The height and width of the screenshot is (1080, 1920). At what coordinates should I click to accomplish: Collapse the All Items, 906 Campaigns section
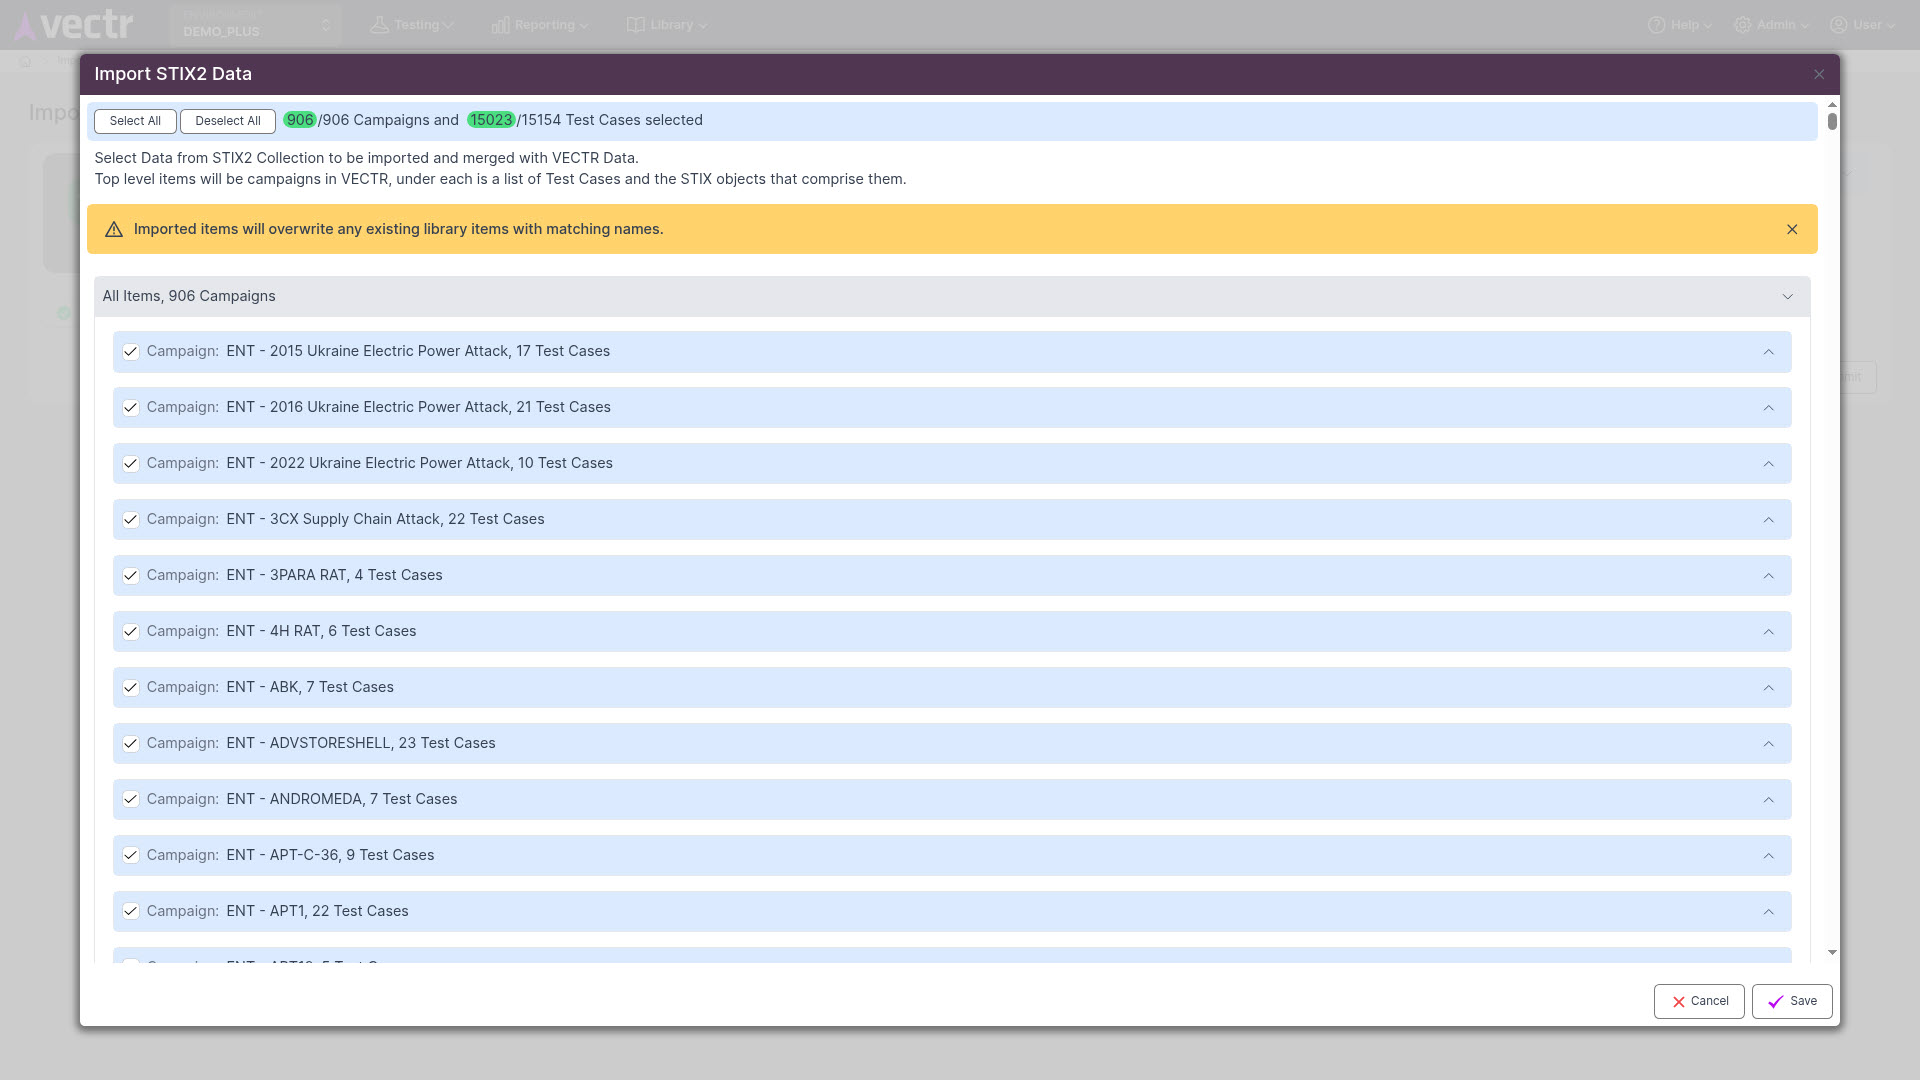pos(1787,297)
